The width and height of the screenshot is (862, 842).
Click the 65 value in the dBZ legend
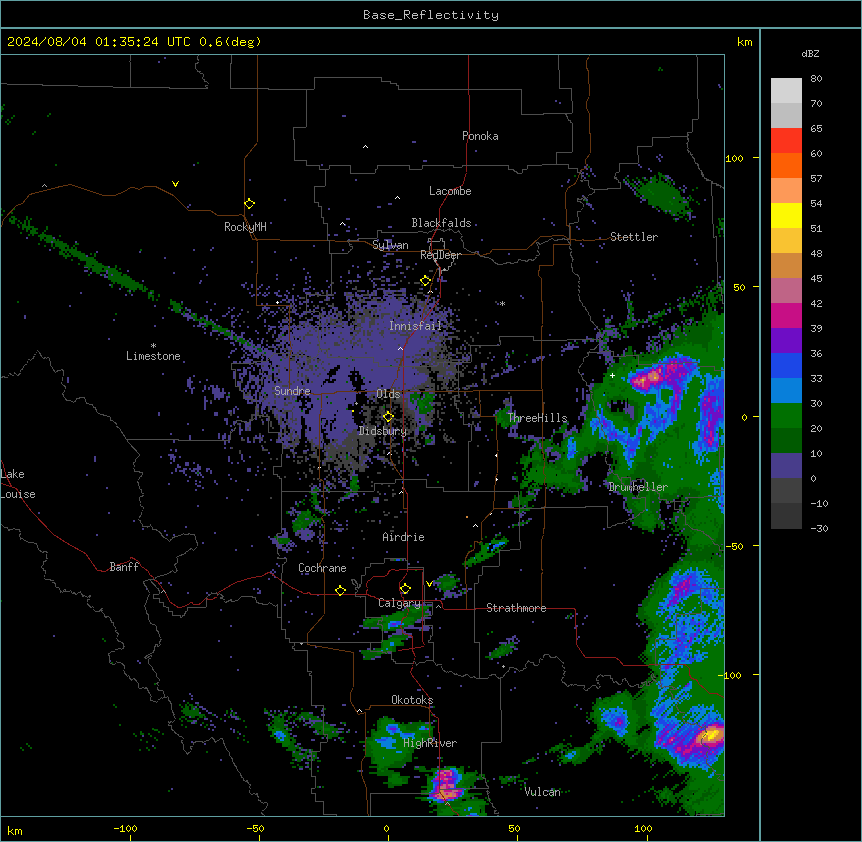coord(816,129)
